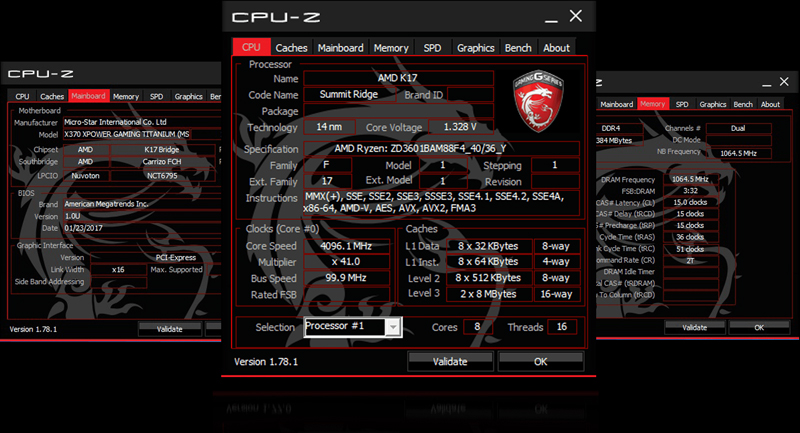Click the Core Speed value field
This screenshot has width=800, height=433.
[x=346, y=246]
